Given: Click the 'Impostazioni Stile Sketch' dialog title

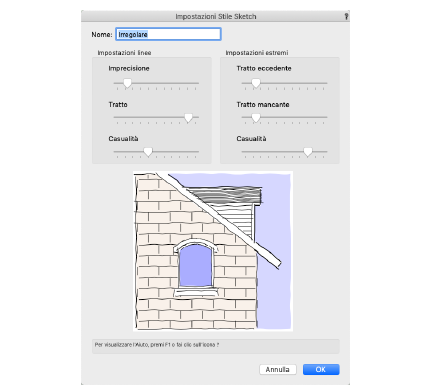Looking at the screenshot, I should pos(216,16).
